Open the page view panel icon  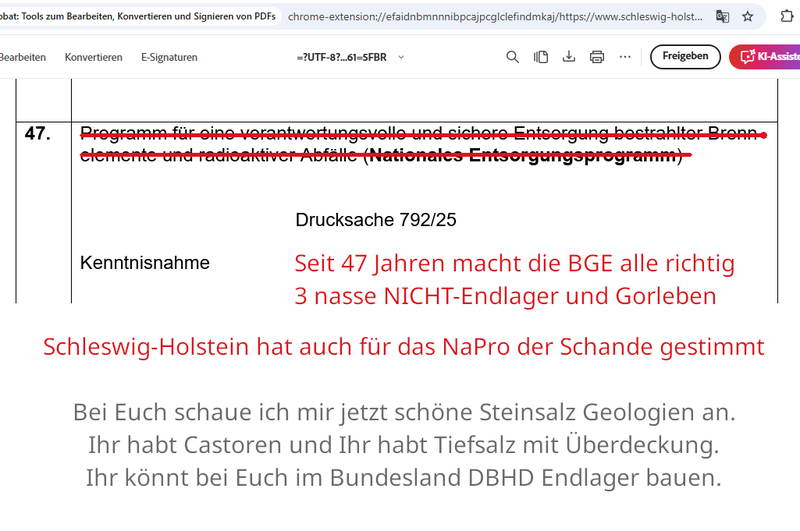[x=541, y=57]
